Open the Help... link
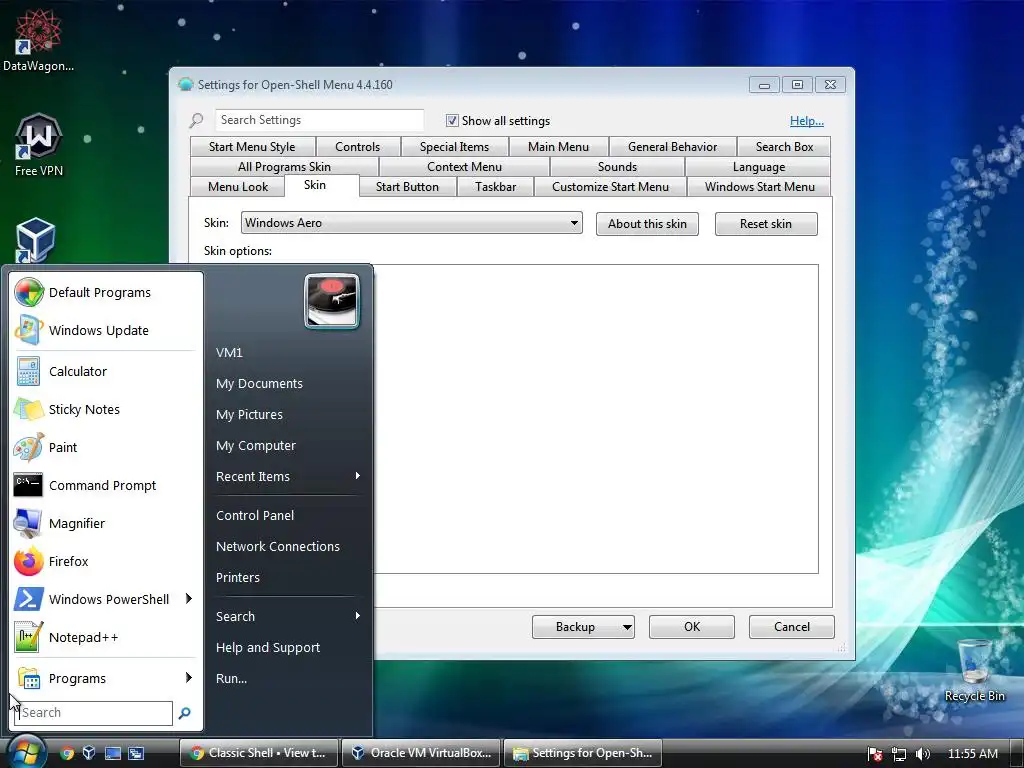 click(807, 121)
